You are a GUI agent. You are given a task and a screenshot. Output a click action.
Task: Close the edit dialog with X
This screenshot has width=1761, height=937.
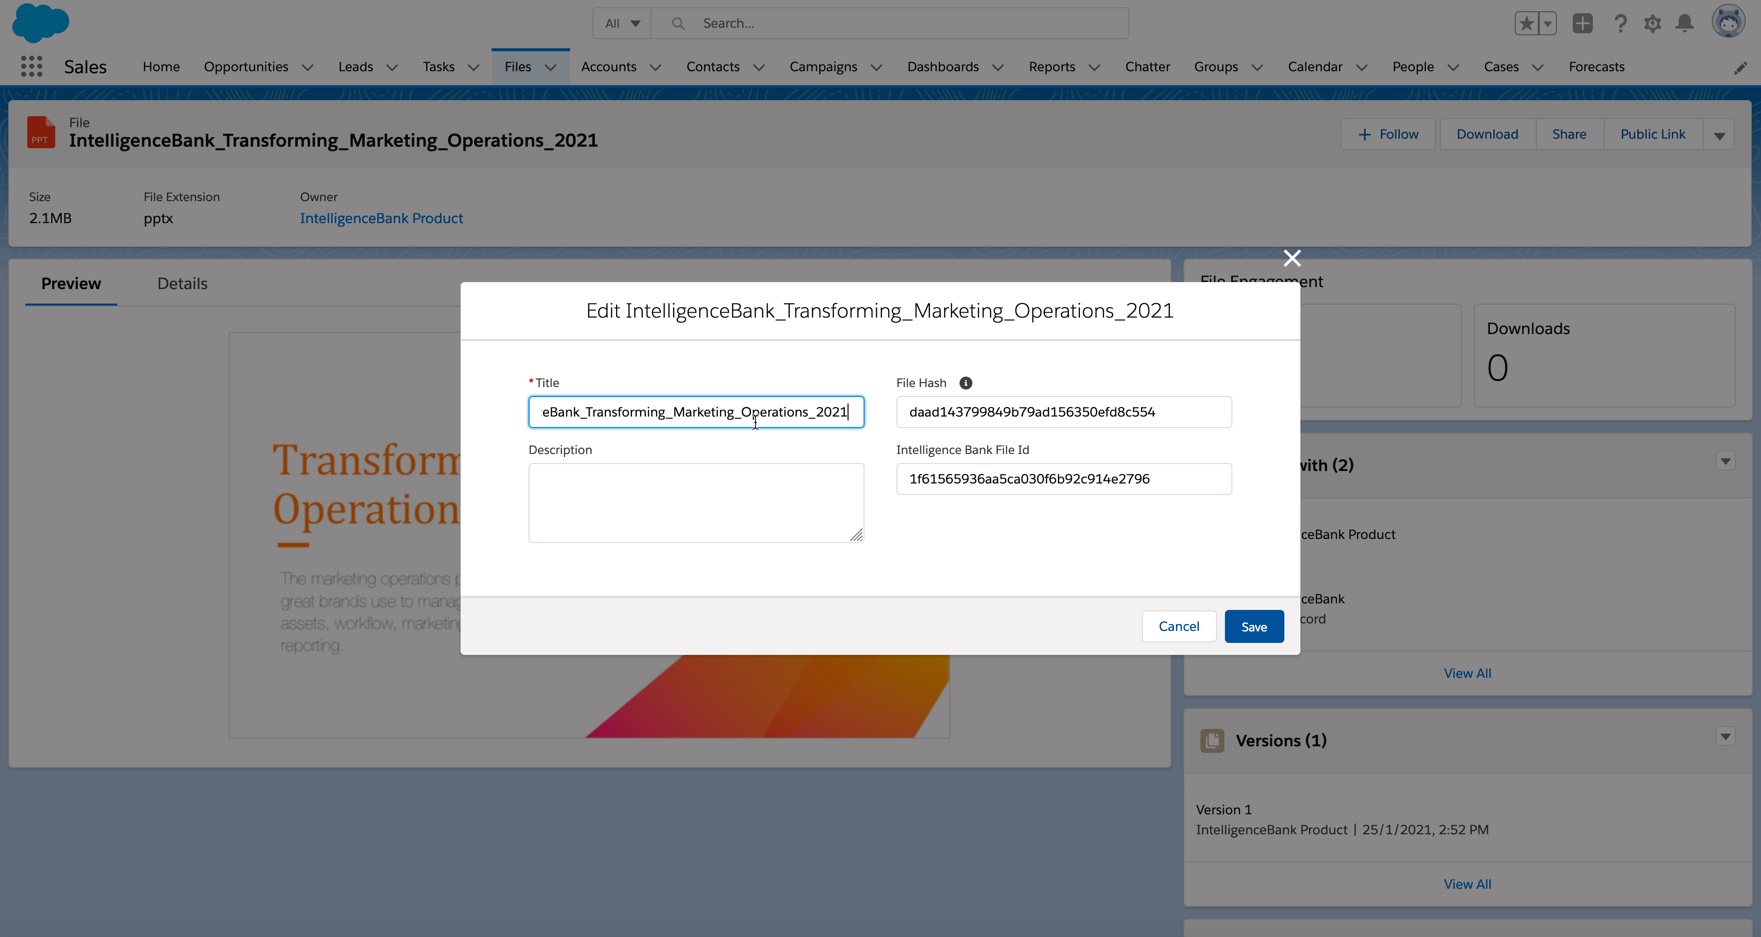click(1292, 258)
